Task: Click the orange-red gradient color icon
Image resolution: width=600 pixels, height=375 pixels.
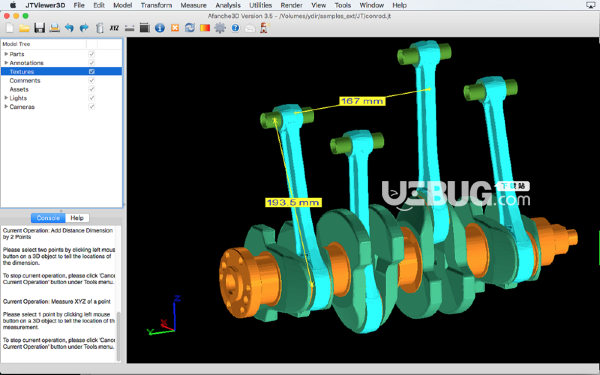Action: (x=205, y=28)
